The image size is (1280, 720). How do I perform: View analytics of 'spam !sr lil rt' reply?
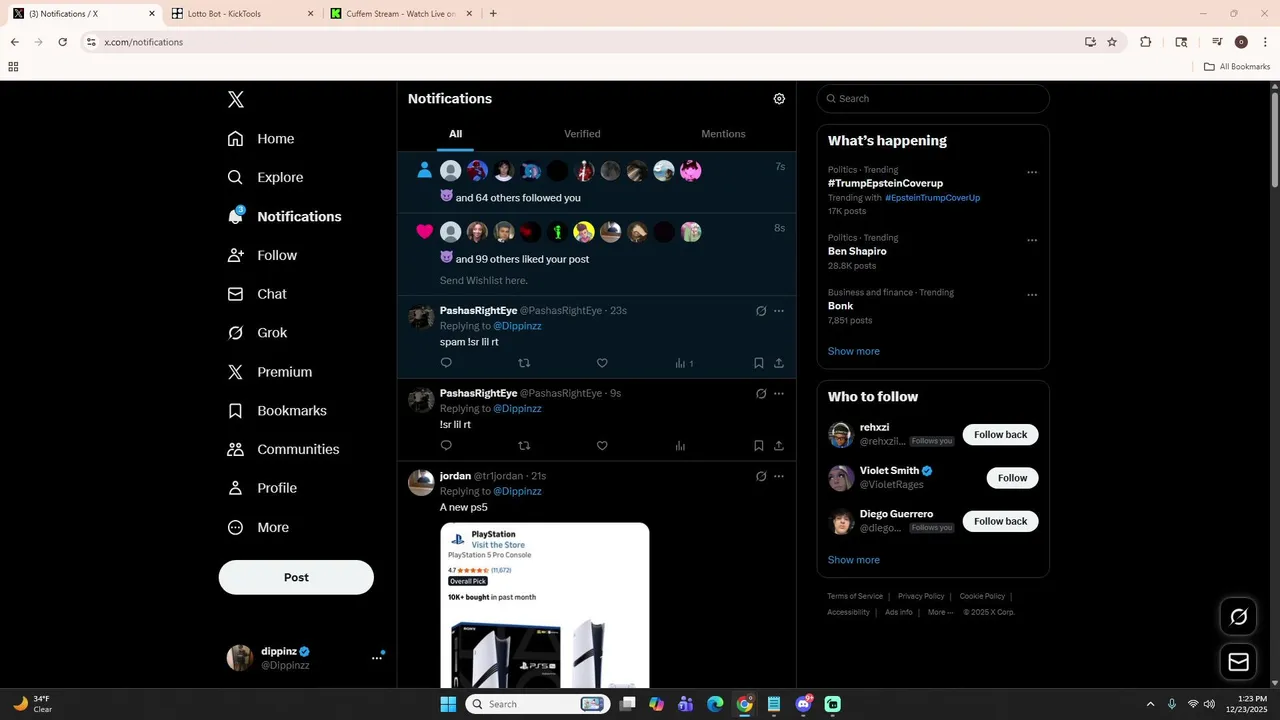click(684, 363)
